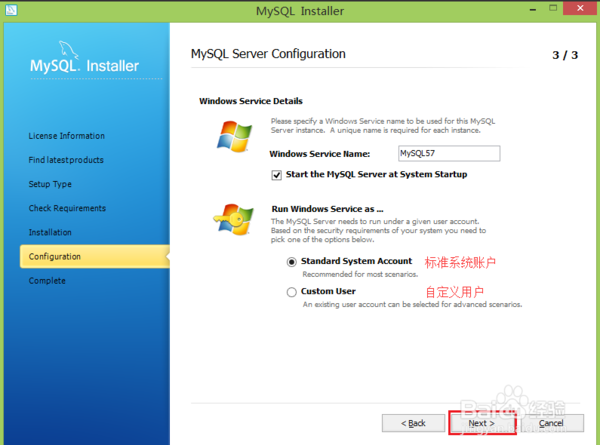Click the Next button

point(482,423)
